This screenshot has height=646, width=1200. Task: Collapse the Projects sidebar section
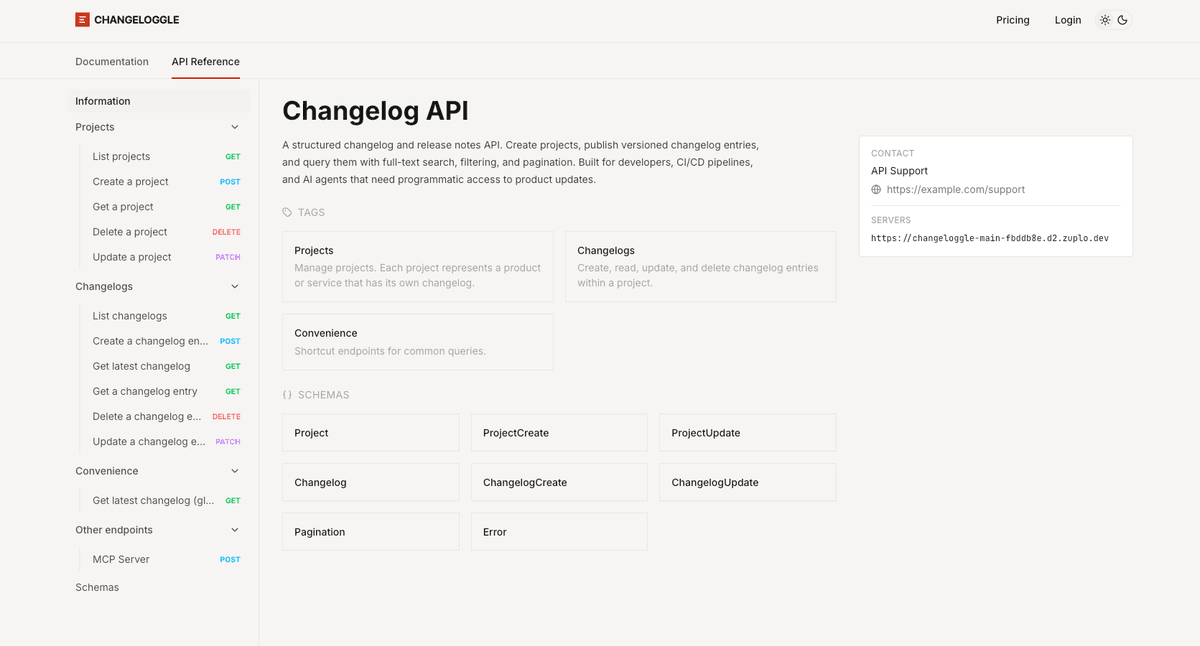point(234,127)
